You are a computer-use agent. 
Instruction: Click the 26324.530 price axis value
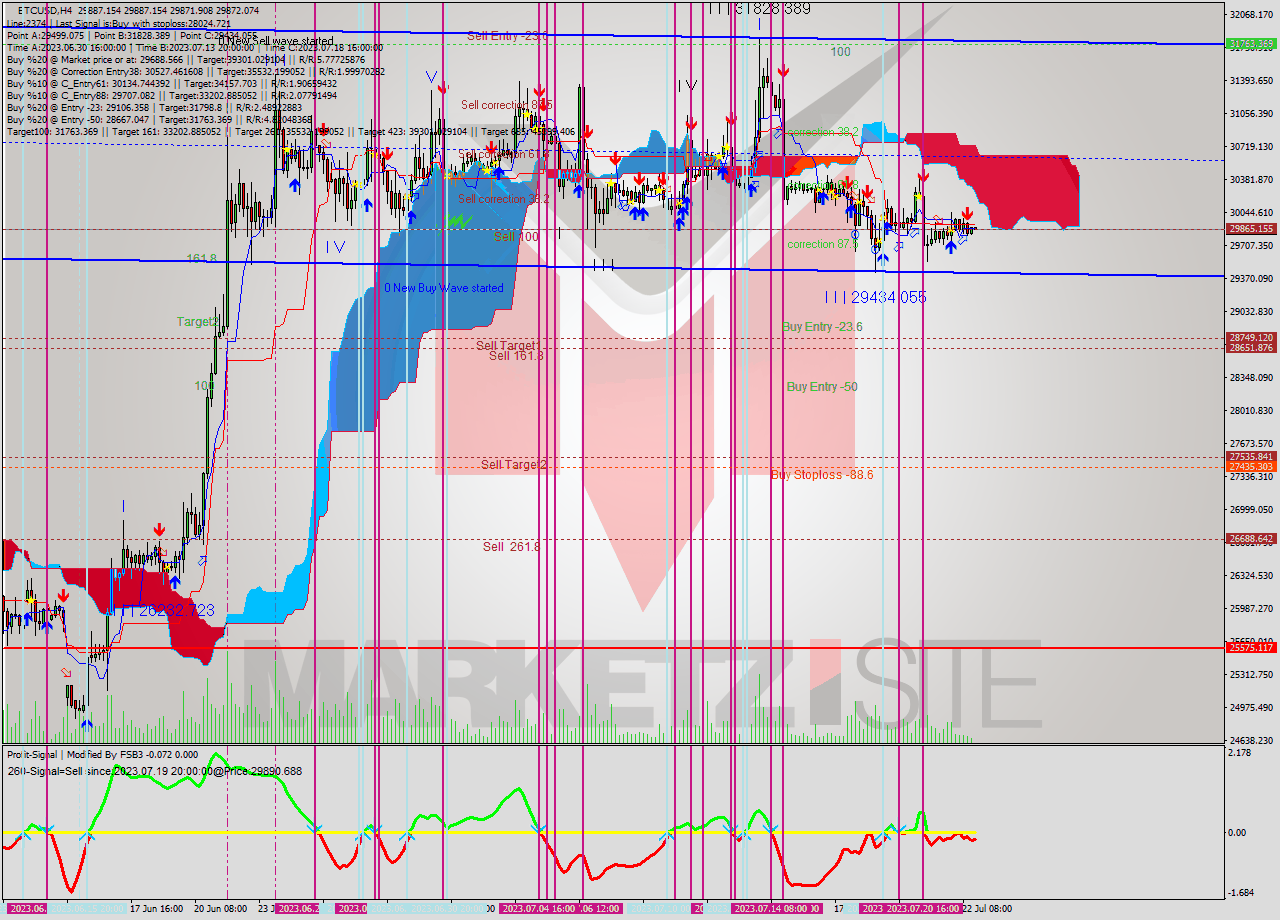click(1252, 576)
